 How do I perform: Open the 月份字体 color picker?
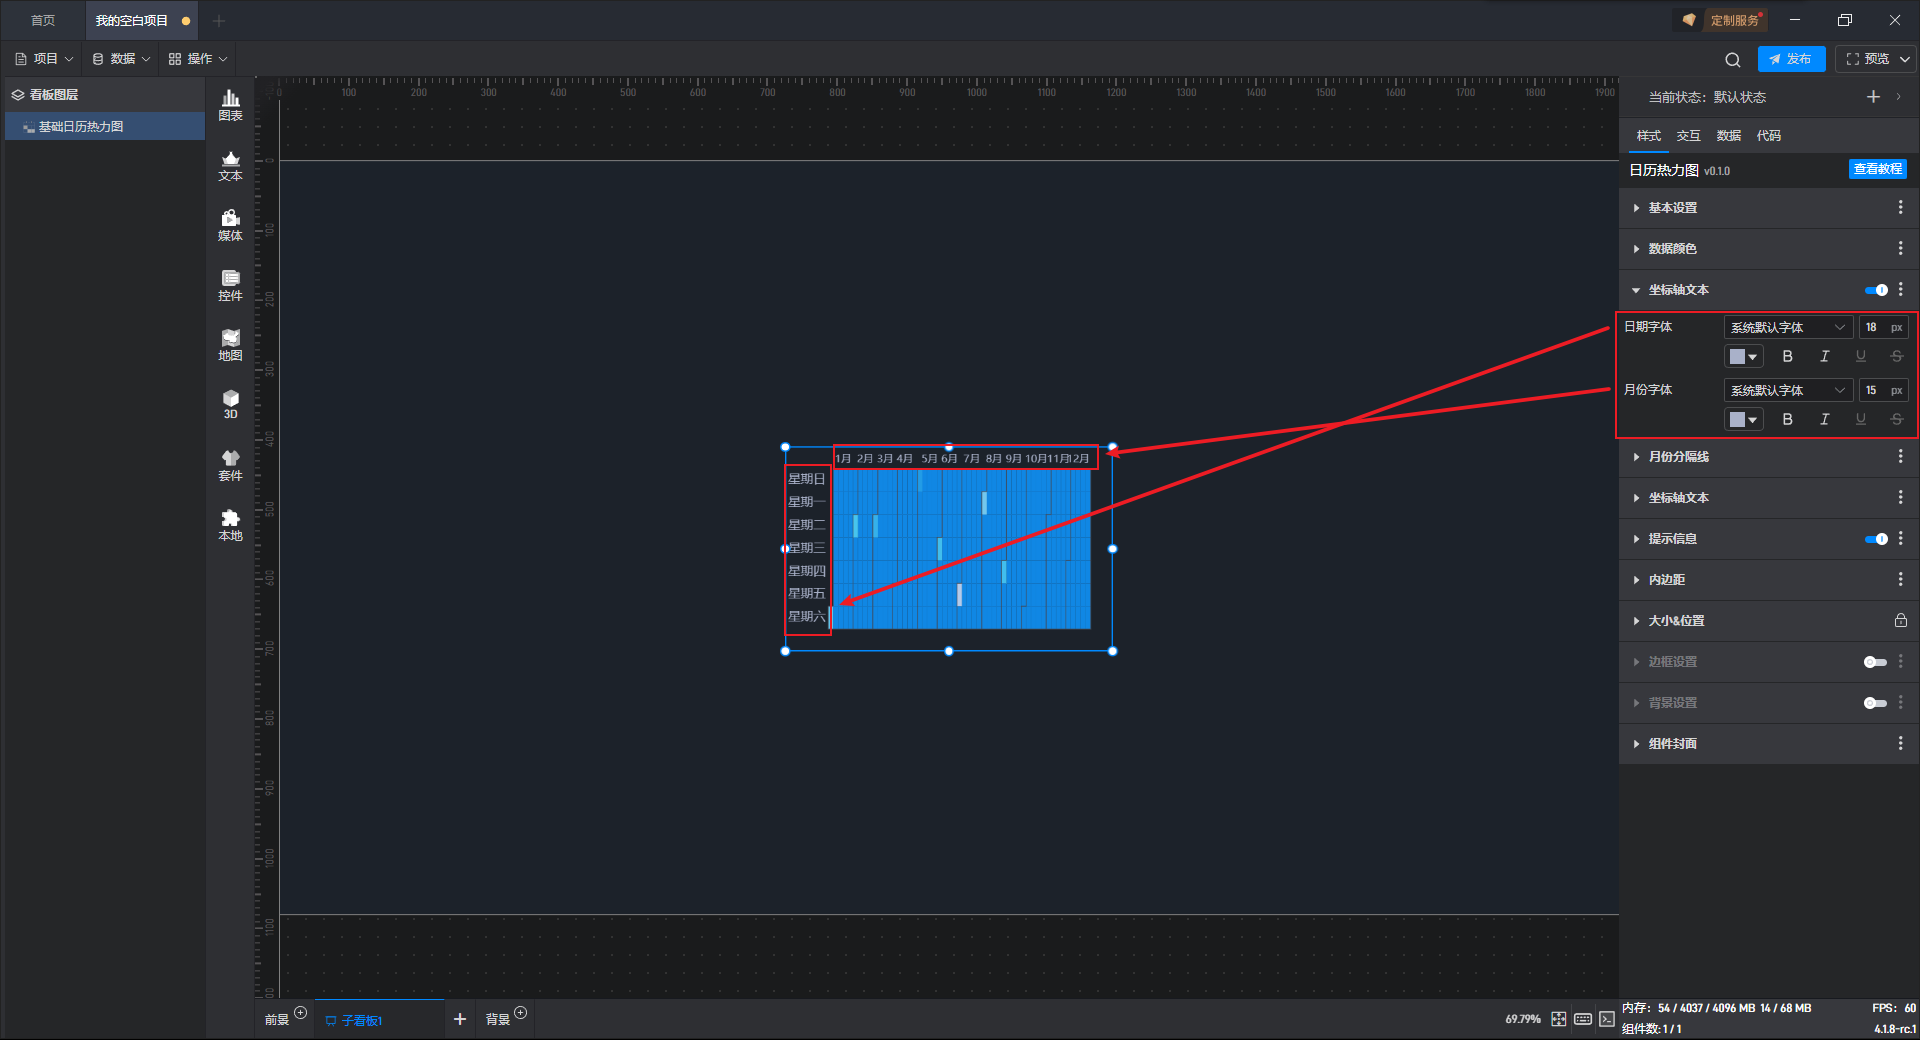pyautogui.click(x=1743, y=419)
